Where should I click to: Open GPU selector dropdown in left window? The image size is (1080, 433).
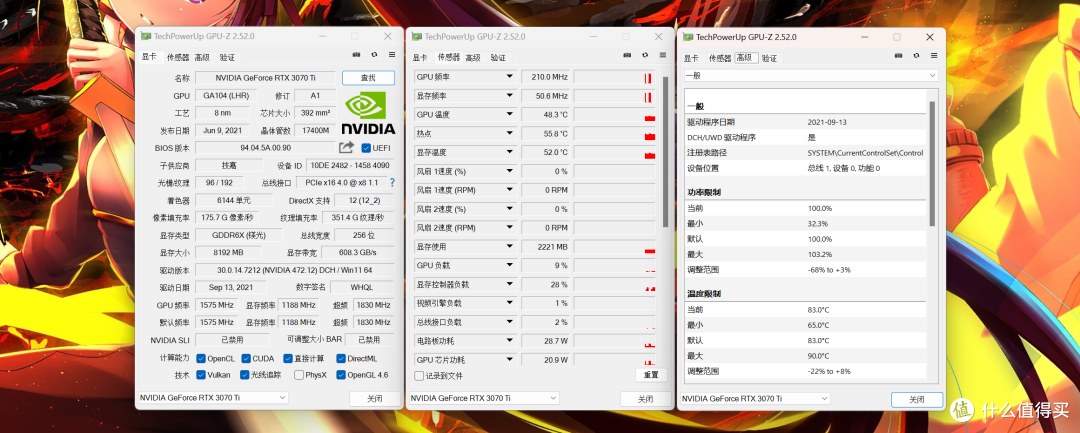(213, 398)
